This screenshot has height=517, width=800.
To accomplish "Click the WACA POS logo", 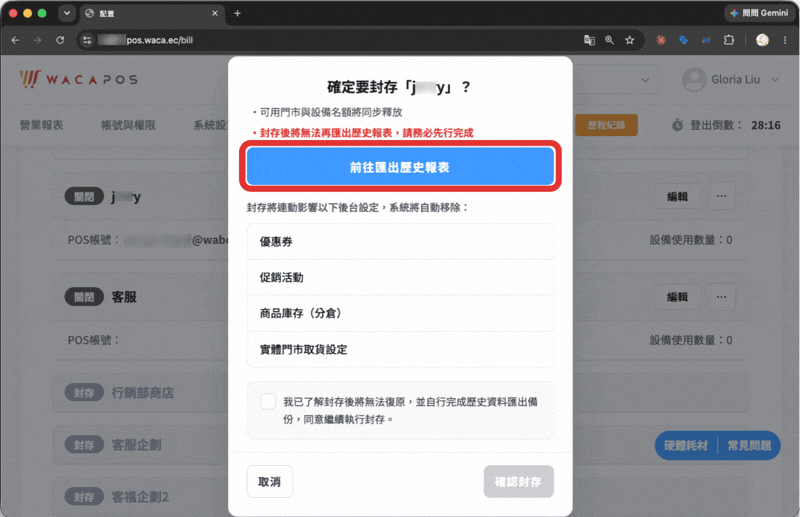I will 79,79.
